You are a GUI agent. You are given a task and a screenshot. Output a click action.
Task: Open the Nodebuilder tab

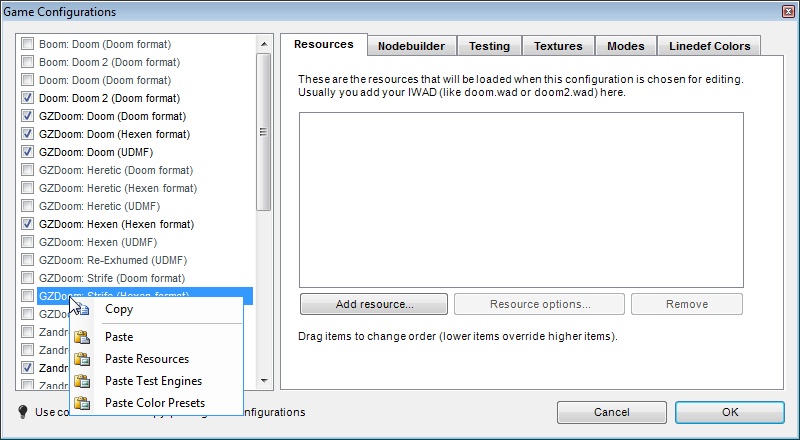pos(411,46)
